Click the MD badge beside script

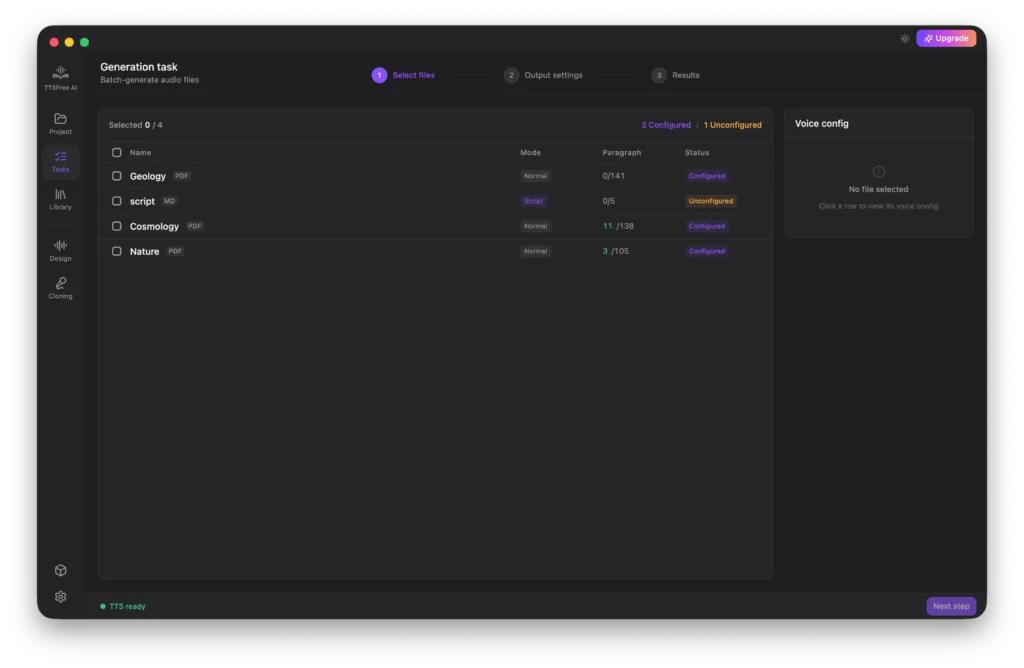(169, 201)
